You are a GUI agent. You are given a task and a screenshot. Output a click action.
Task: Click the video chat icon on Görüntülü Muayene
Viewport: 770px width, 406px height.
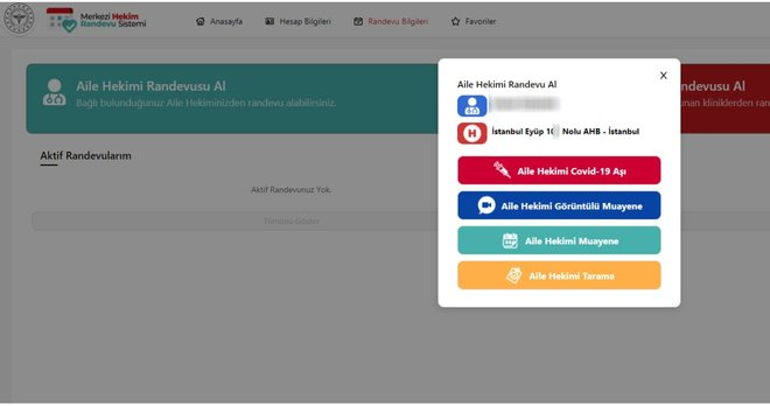point(487,206)
